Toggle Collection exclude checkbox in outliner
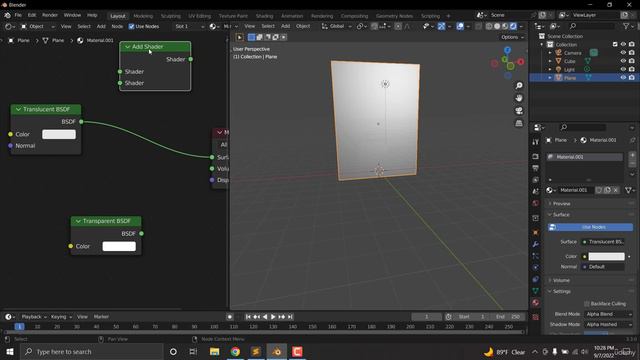Screen dimensions: 640x360 click(615, 44)
